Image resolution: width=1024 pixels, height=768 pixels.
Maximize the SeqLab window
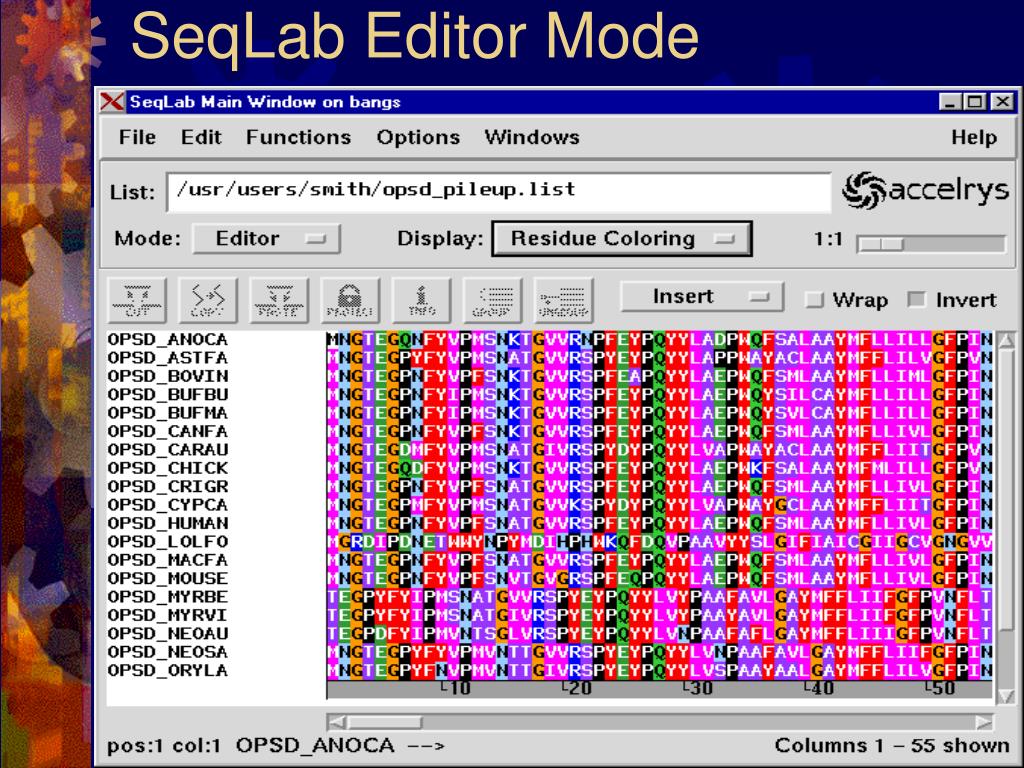[976, 102]
